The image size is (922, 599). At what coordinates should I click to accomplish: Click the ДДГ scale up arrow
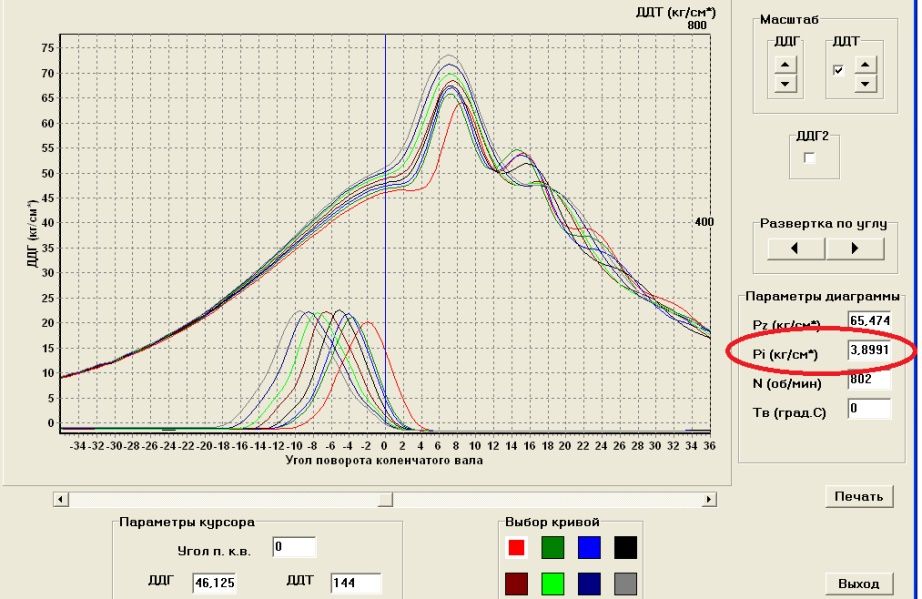tap(786, 64)
